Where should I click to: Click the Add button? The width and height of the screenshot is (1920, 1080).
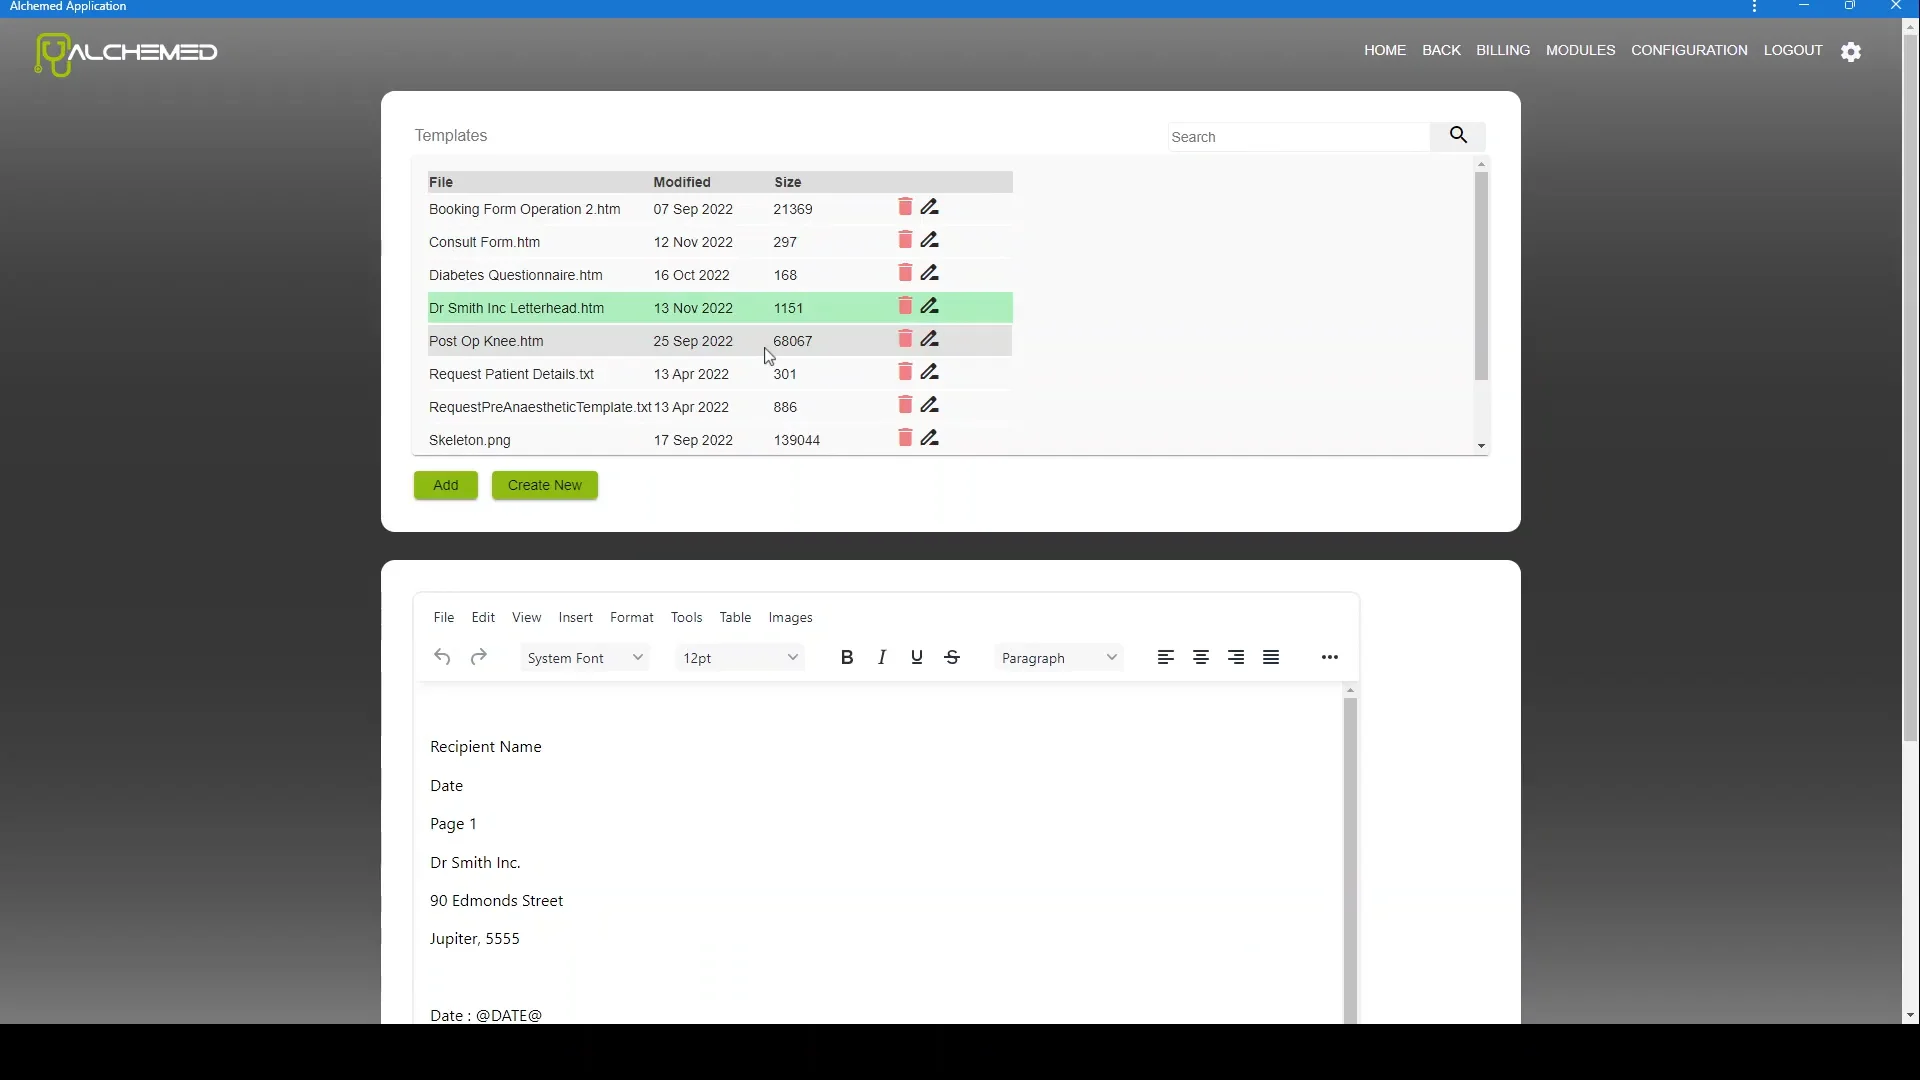[x=446, y=485]
